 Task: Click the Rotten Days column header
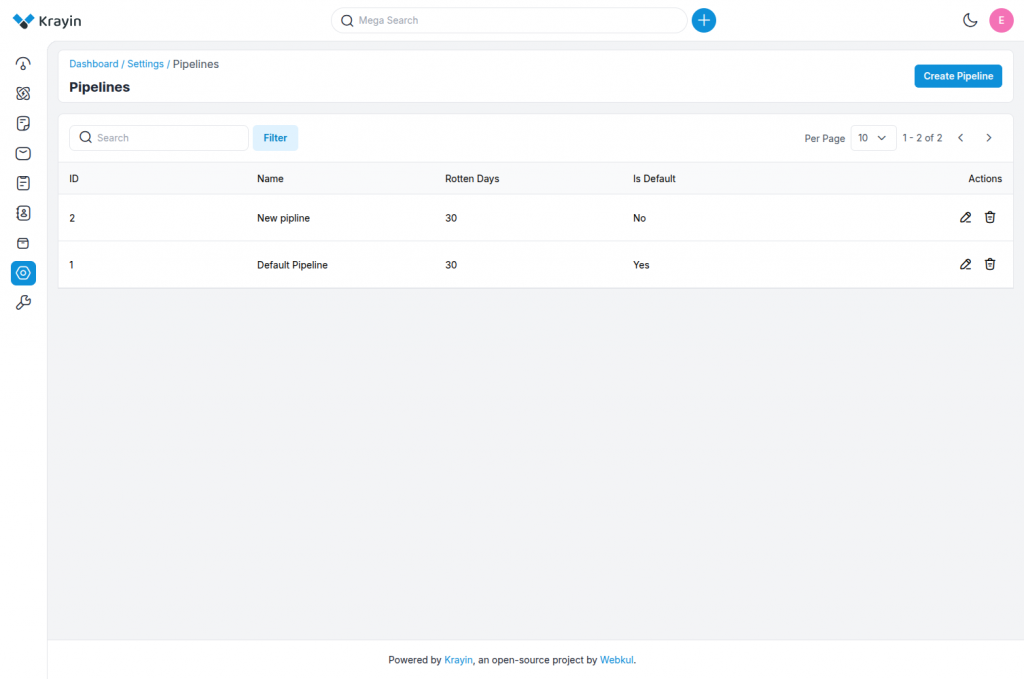472,178
